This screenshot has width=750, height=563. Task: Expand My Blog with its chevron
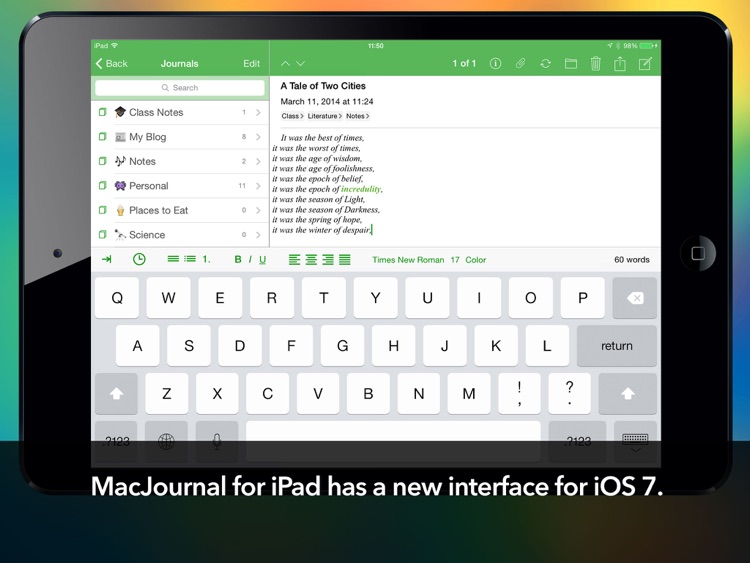tap(258, 137)
